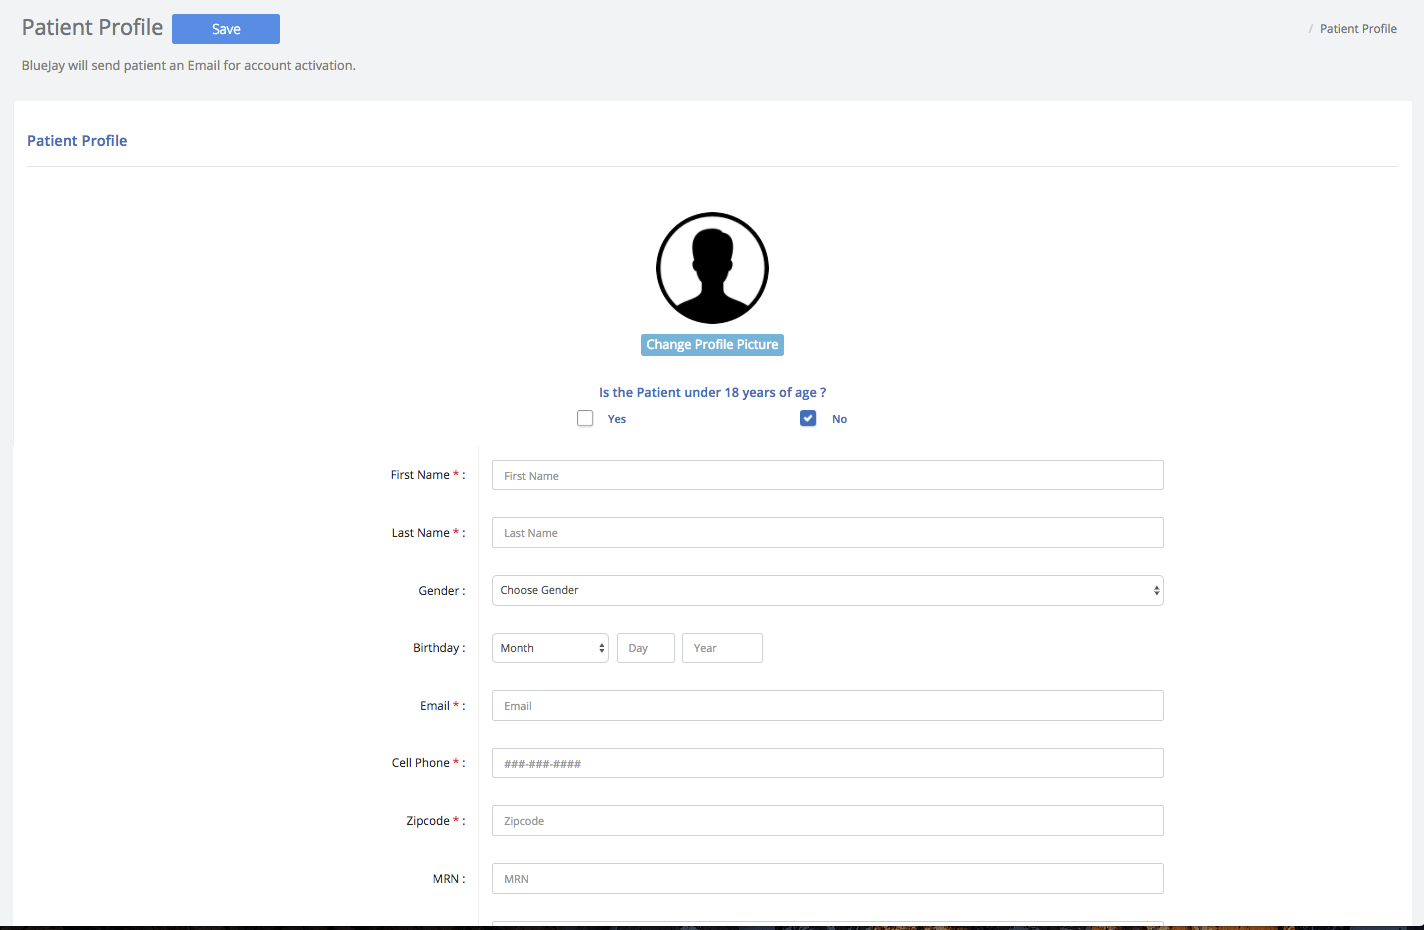Open the birthday Month dropdown

[x=550, y=648]
